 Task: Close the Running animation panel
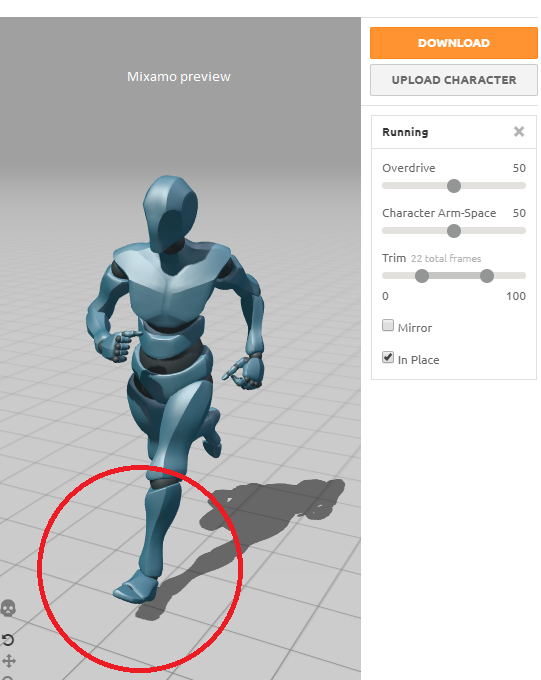[519, 131]
